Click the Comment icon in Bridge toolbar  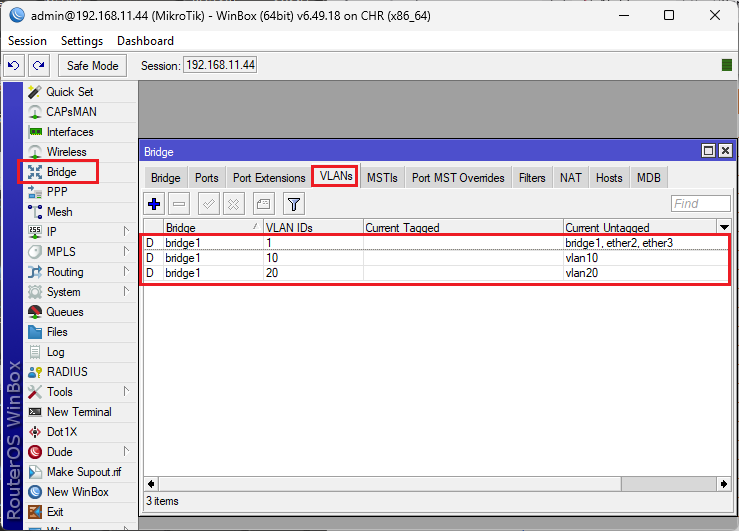(263, 204)
